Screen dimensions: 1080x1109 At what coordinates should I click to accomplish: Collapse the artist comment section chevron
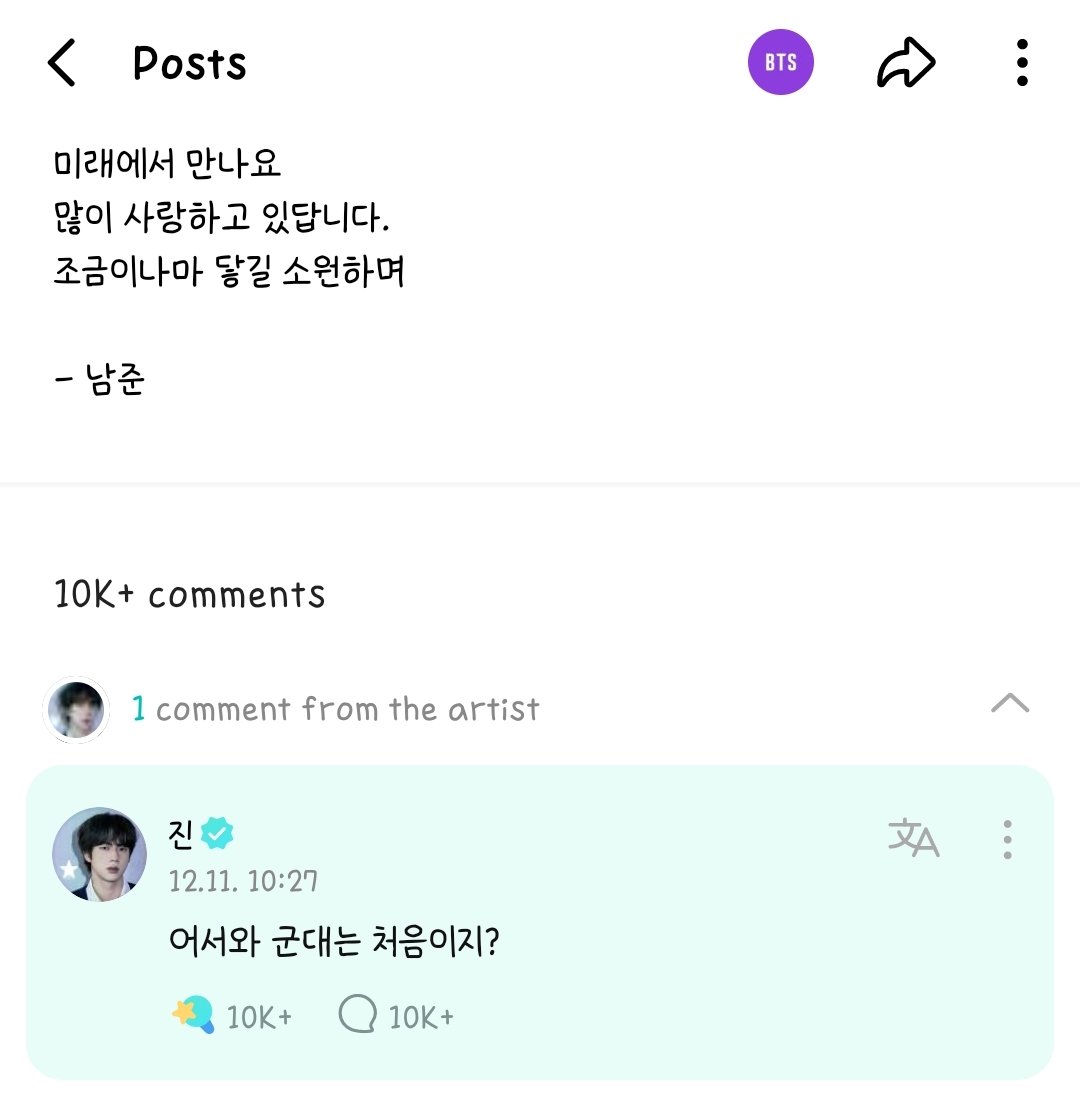[1009, 703]
